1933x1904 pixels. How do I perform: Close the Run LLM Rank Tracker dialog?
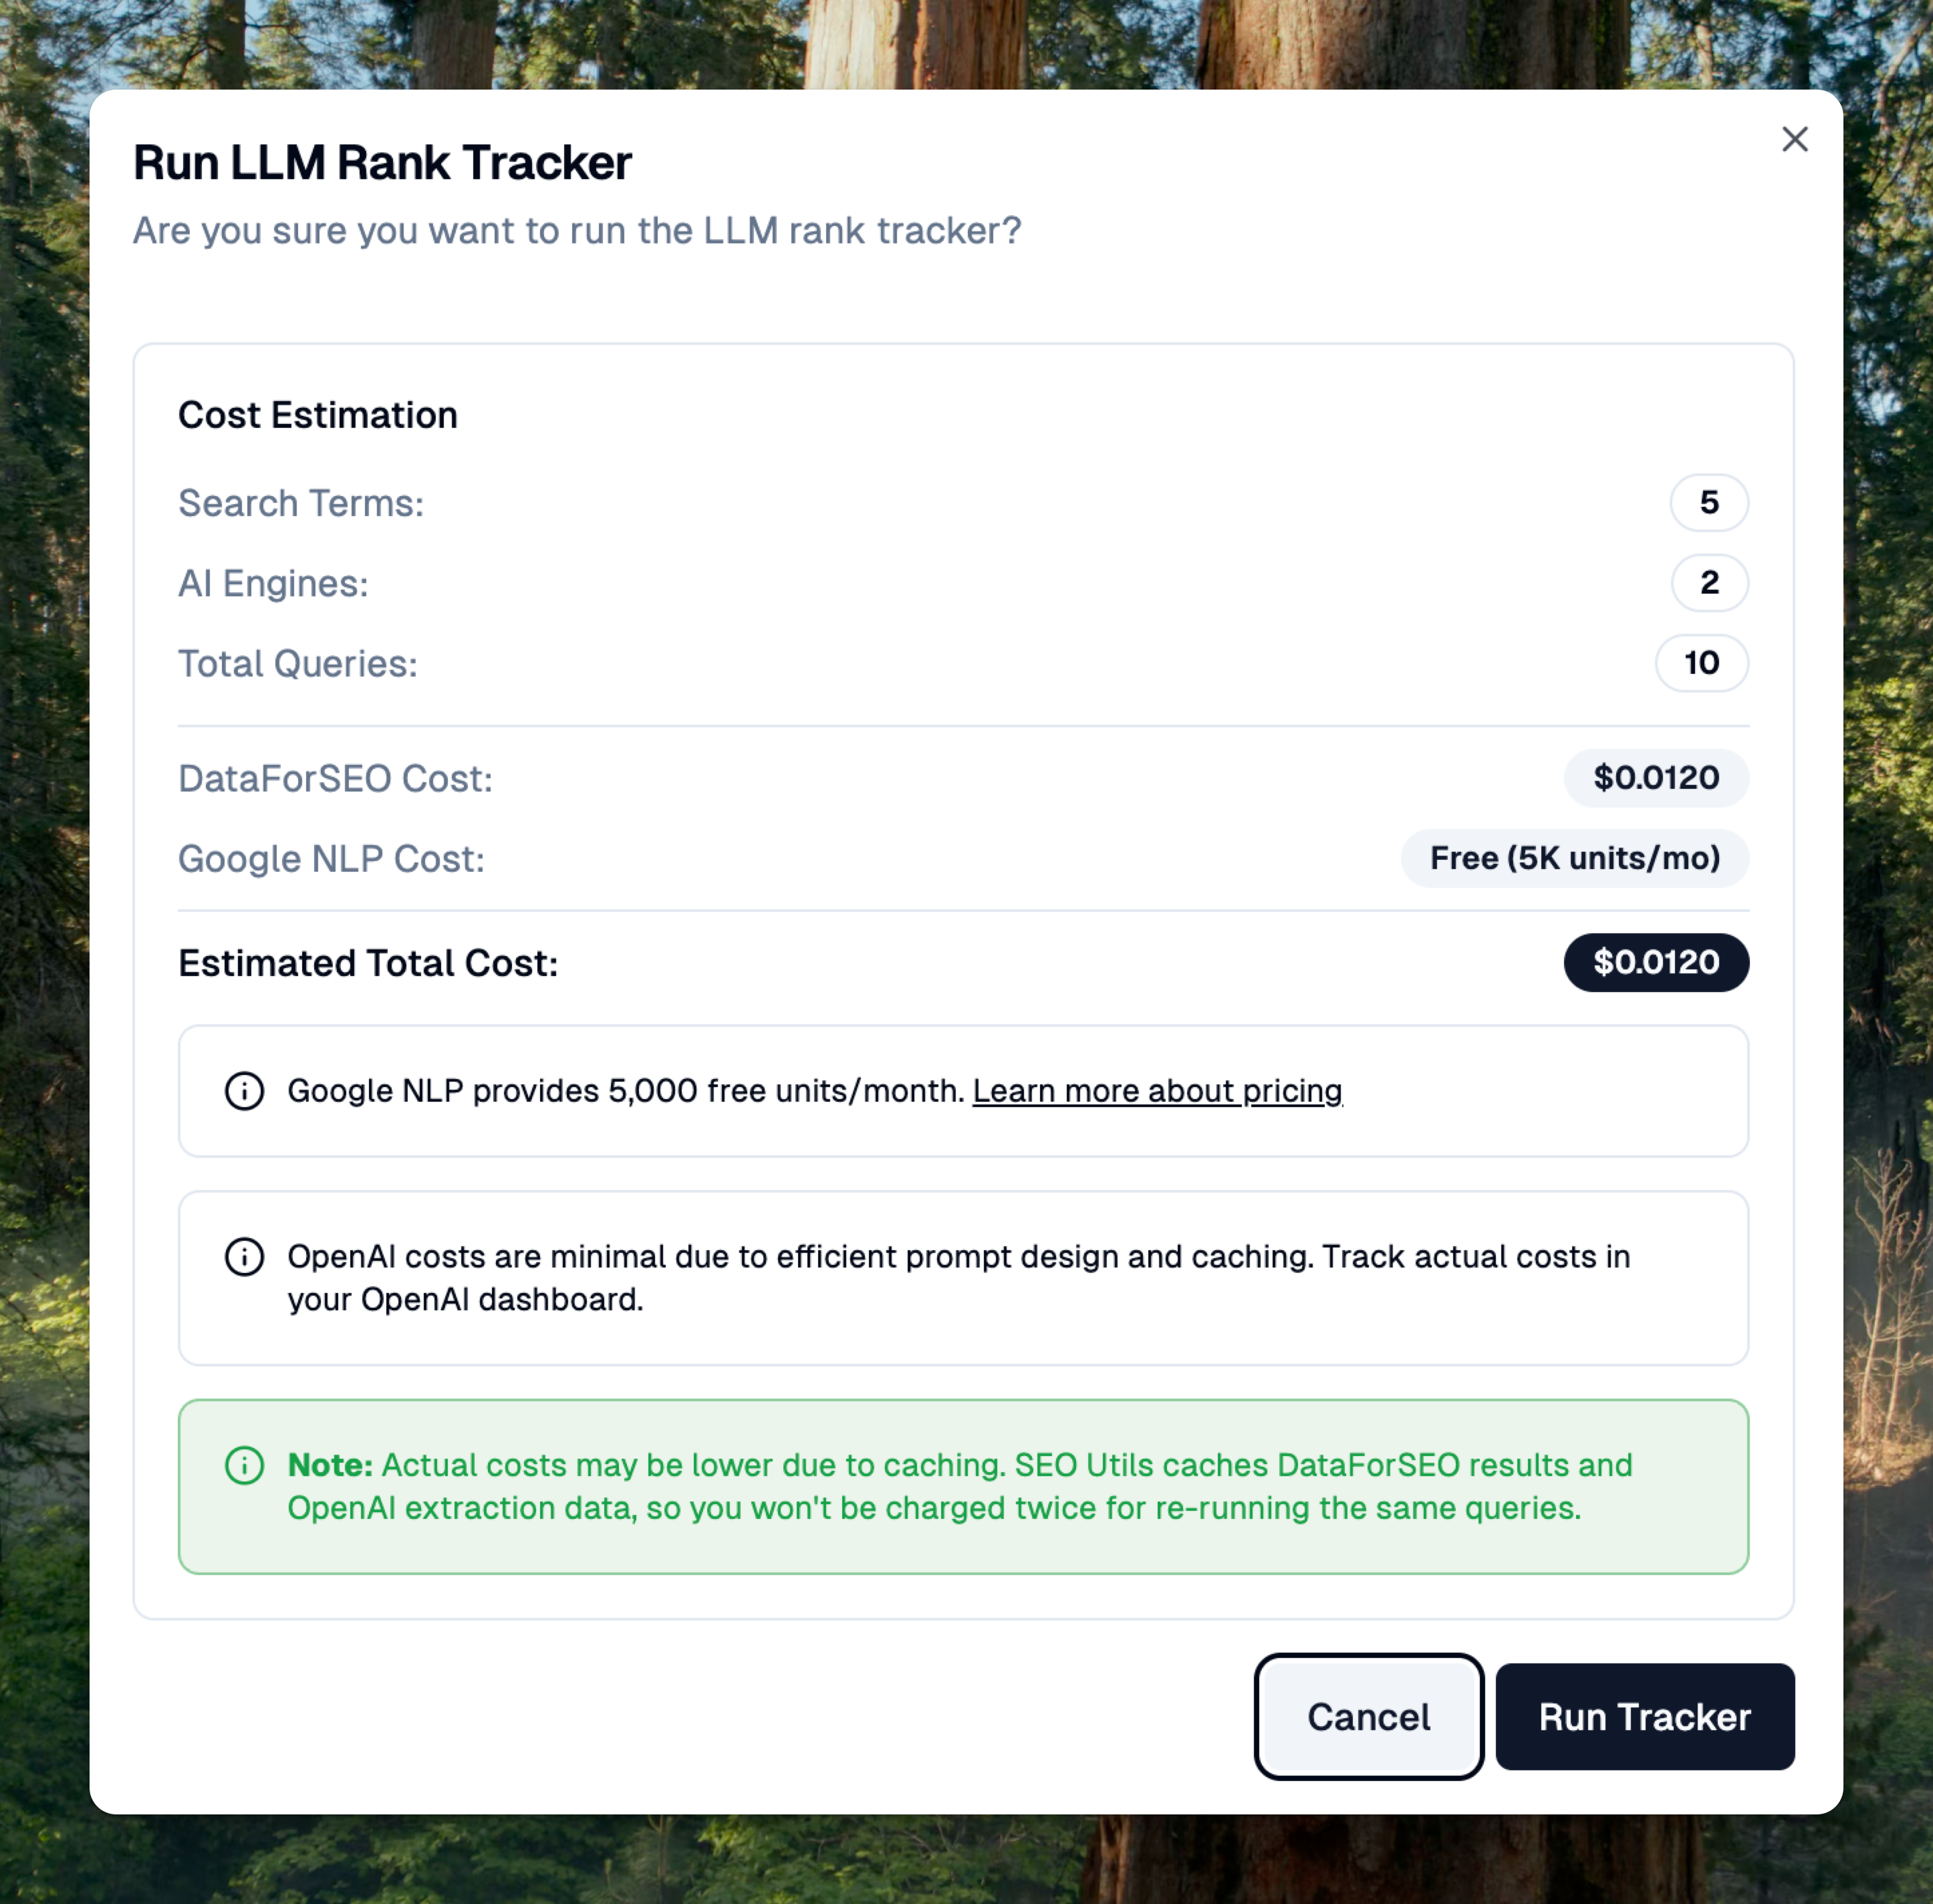click(1794, 139)
